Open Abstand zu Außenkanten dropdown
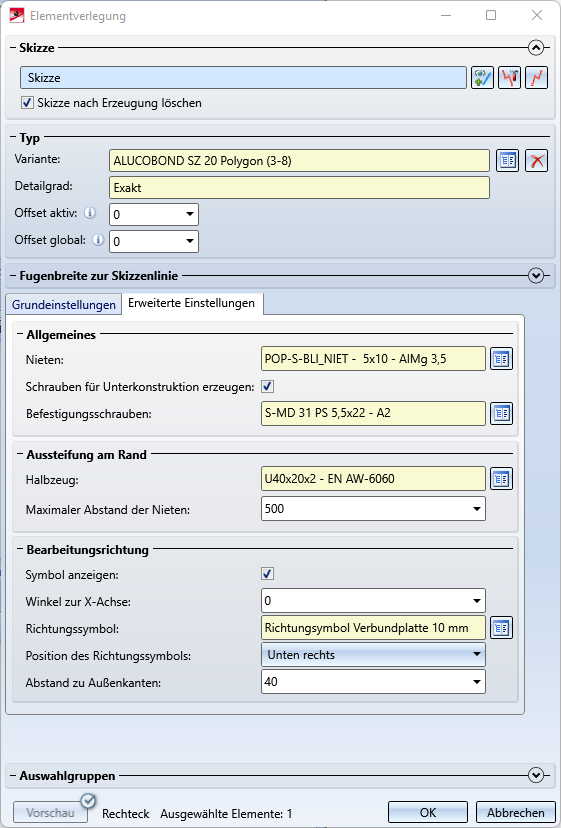Viewport: 561px width, 828px height. [476, 682]
